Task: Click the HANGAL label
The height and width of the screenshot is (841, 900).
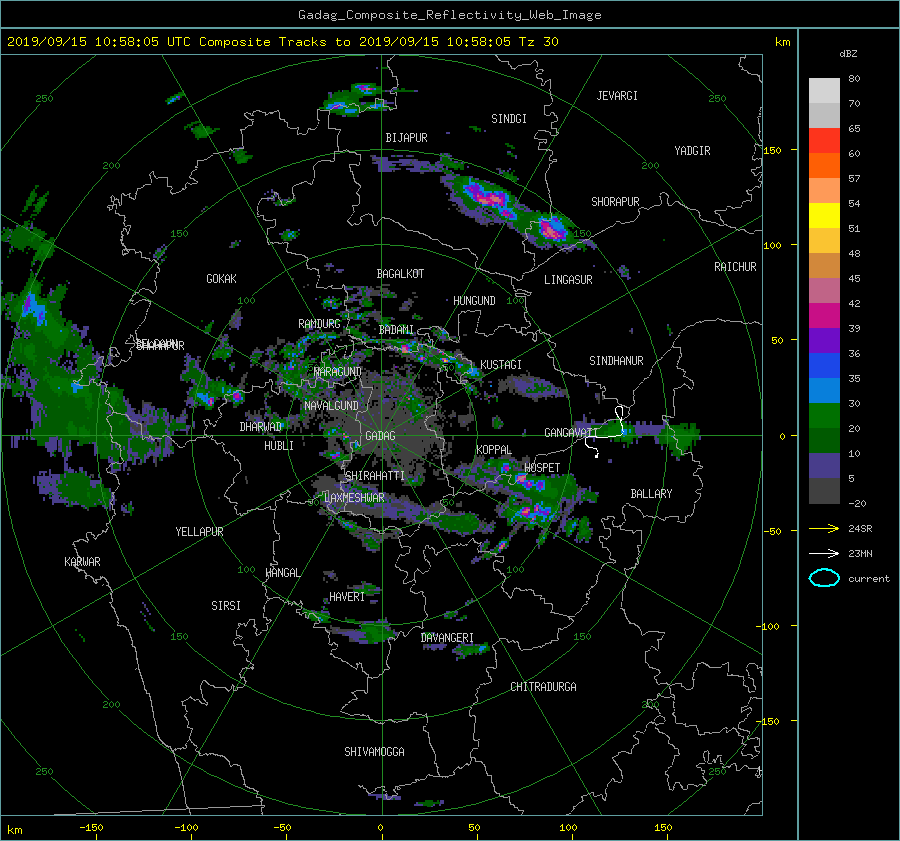Action: coord(282,573)
